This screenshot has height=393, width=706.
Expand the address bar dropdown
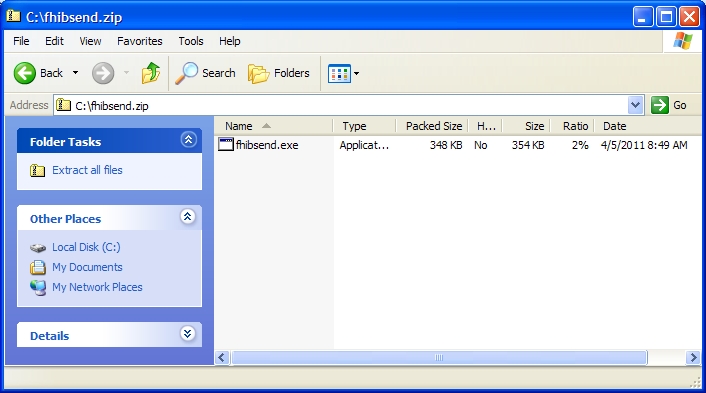coord(635,105)
